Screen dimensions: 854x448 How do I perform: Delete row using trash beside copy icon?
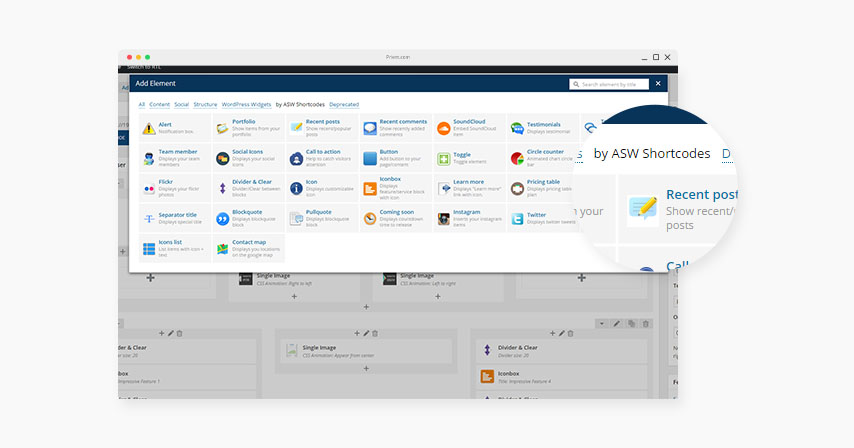point(646,323)
